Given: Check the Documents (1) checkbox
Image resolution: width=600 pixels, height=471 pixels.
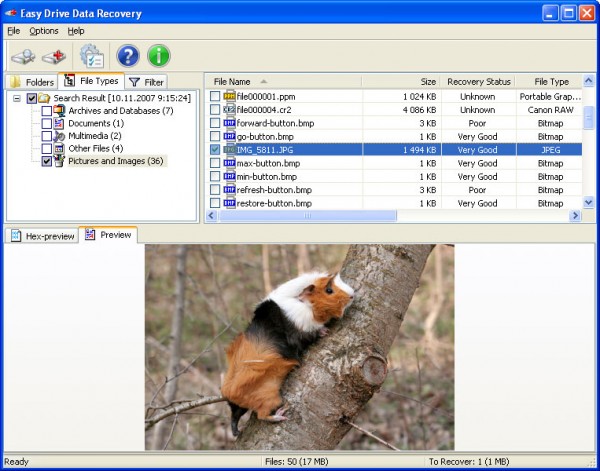Looking at the screenshot, I should point(47,124).
